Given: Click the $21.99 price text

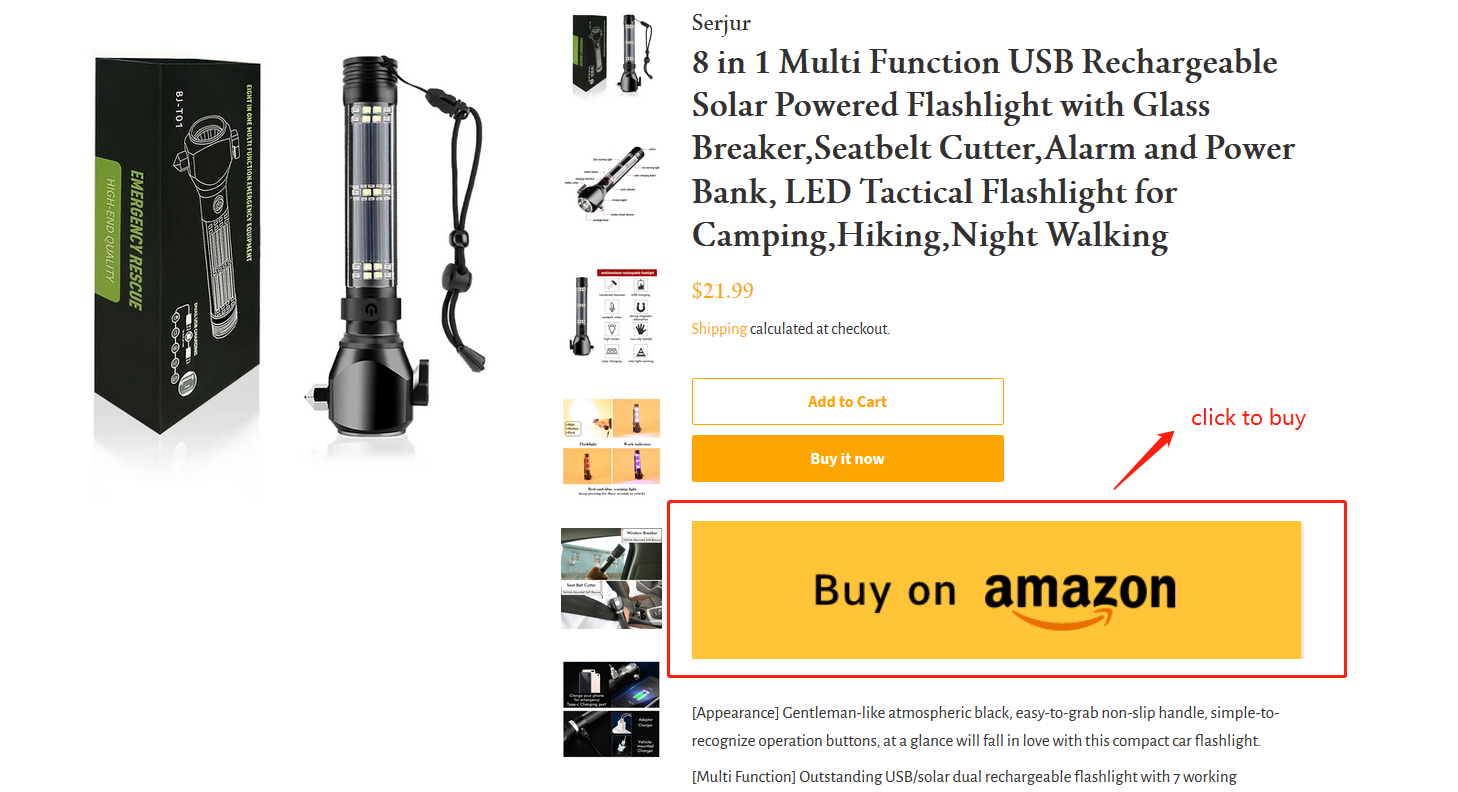Looking at the screenshot, I should click(x=722, y=291).
